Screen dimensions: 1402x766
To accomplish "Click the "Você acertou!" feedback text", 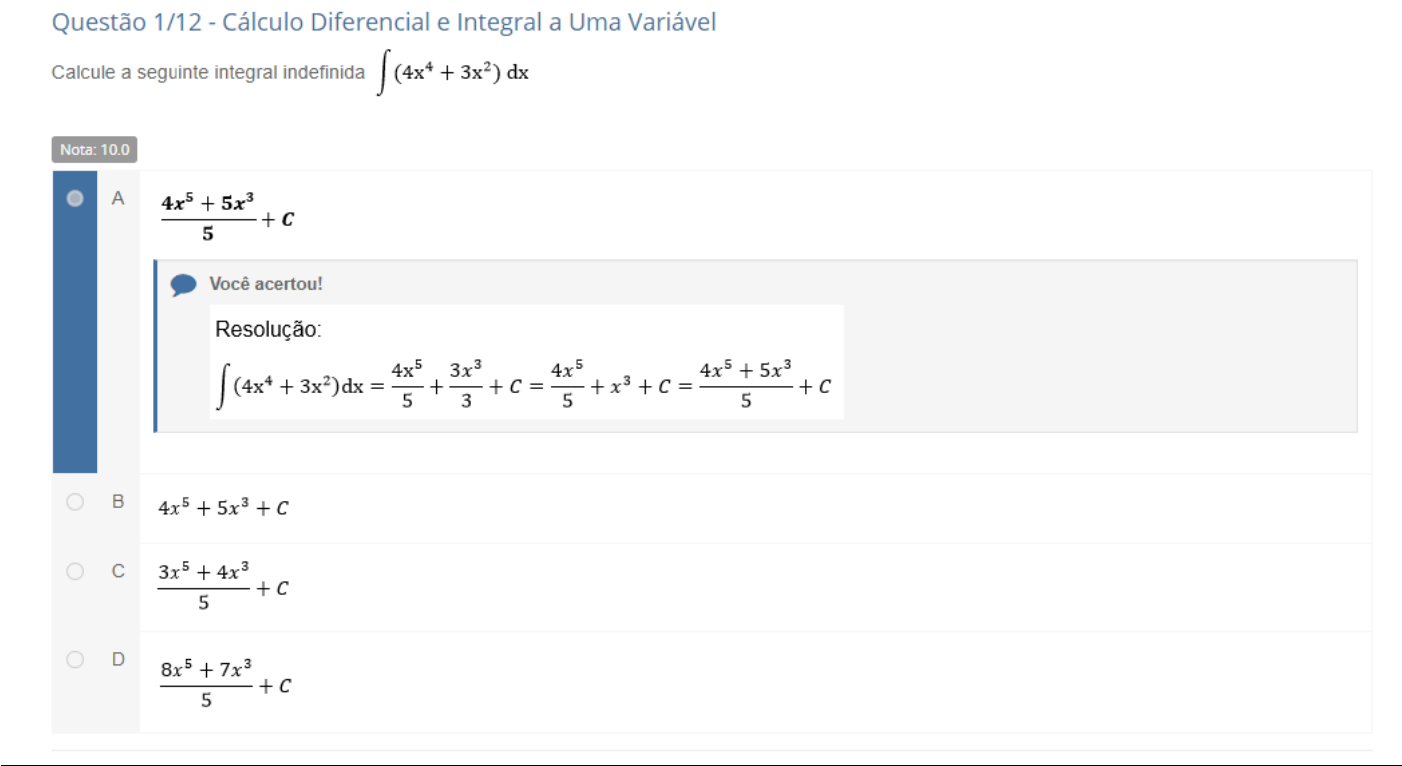I will point(266,284).
